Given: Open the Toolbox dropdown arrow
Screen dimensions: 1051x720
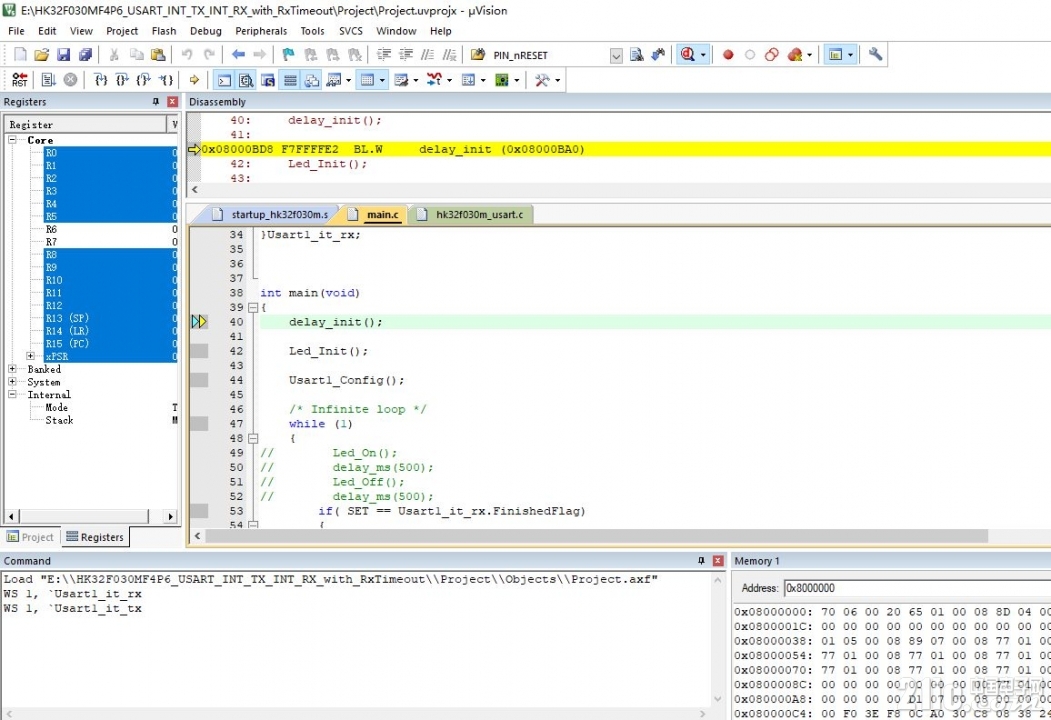Looking at the screenshot, I should tap(558, 80).
